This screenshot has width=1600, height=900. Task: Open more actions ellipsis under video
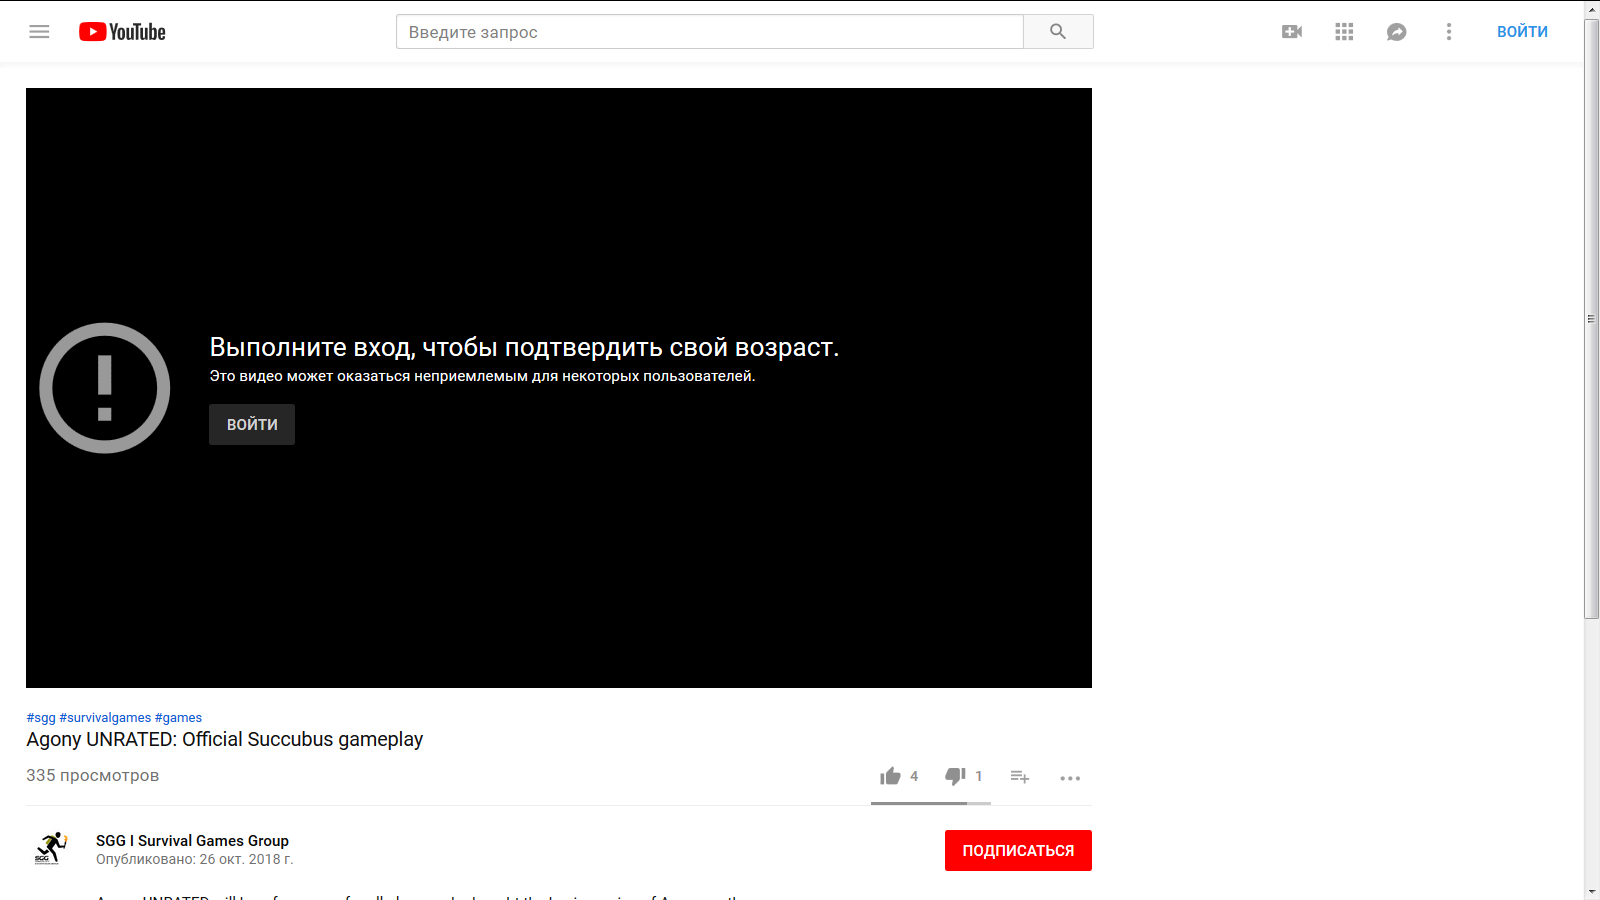click(x=1070, y=778)
